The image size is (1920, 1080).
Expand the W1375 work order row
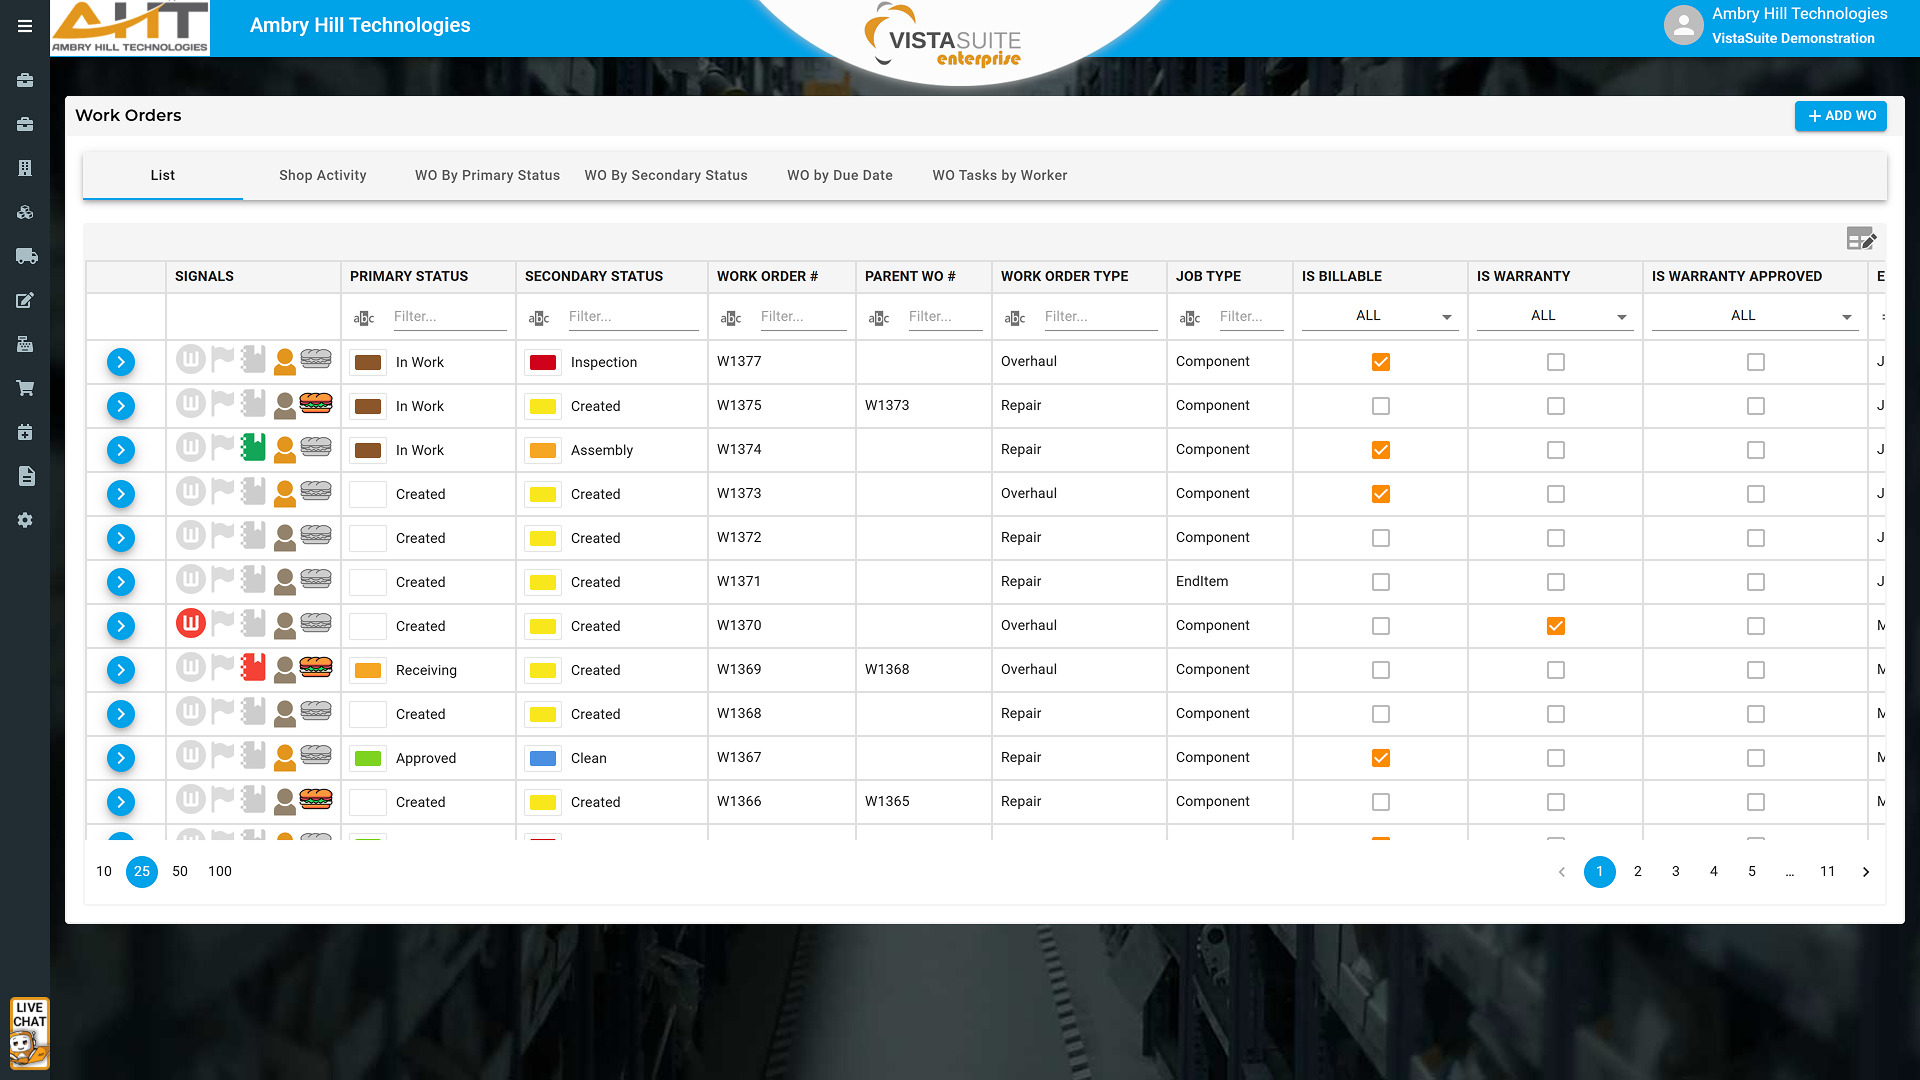[x=121, y=406]
